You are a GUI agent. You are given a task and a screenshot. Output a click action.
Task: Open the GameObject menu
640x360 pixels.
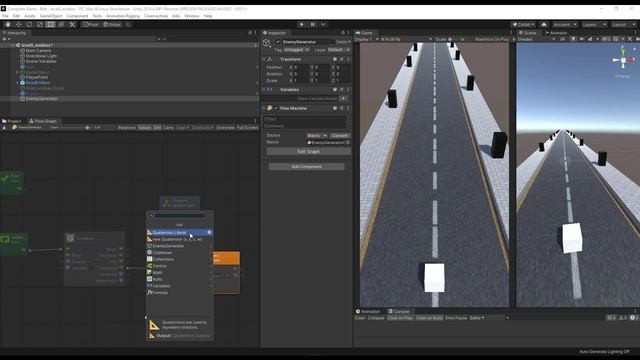coord(51,16)
